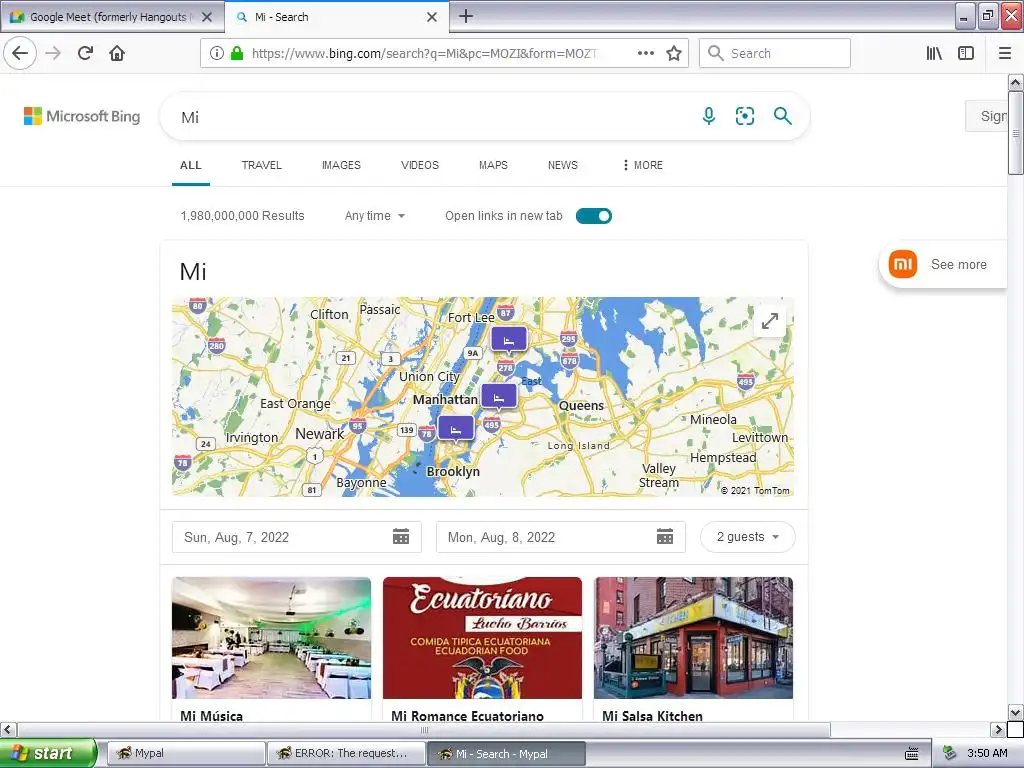Open the on-screen keyboard tray icon
The image size is (1024, 768).
tap(912, 754)
